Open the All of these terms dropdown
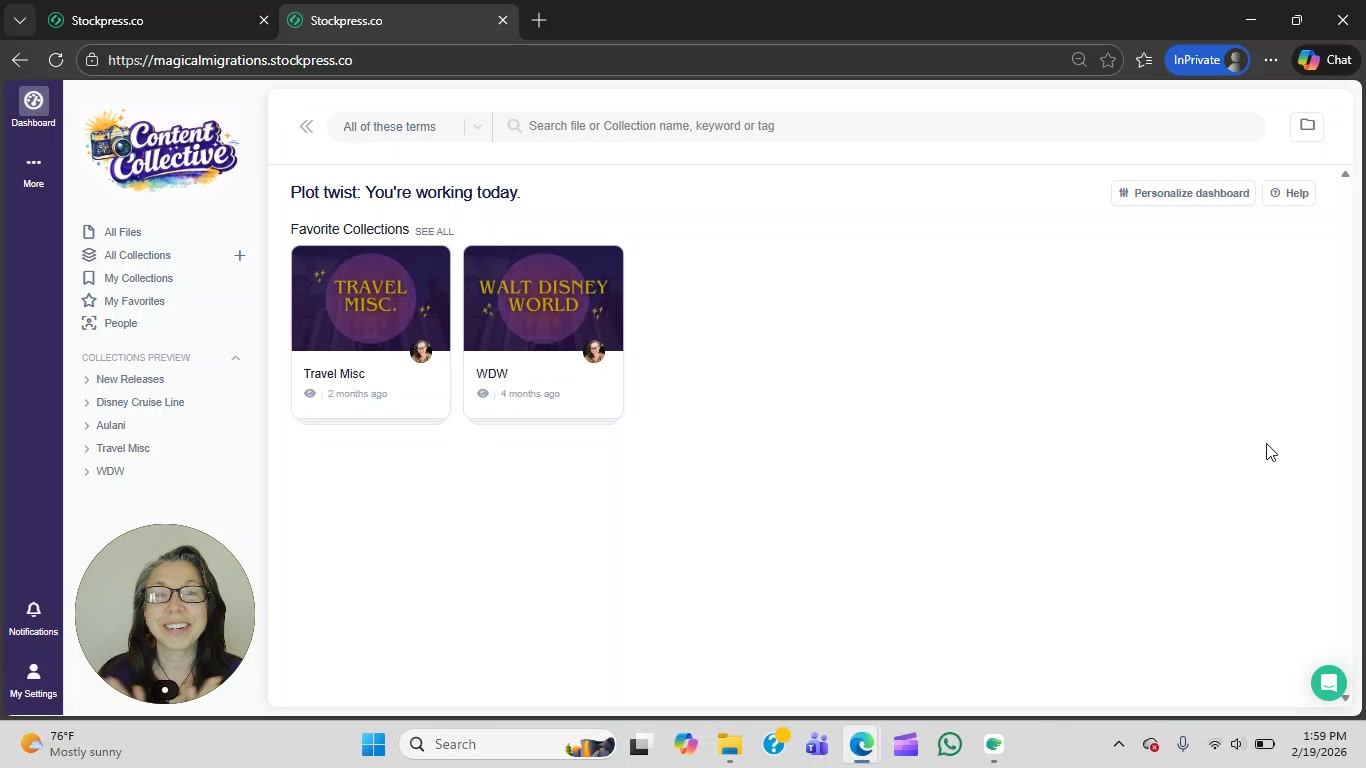This screenshot has width=1366, height=768. coord(410,127)
